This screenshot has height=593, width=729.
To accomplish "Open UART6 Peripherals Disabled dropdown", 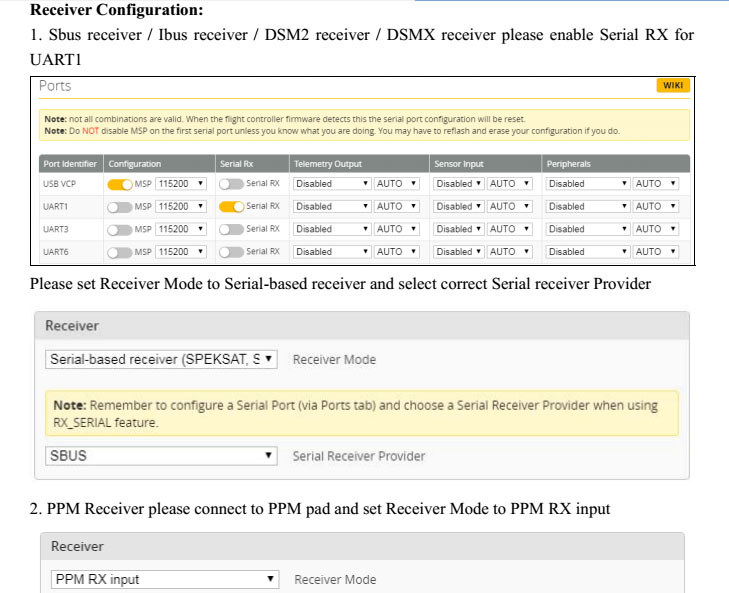I will point(588,252).
